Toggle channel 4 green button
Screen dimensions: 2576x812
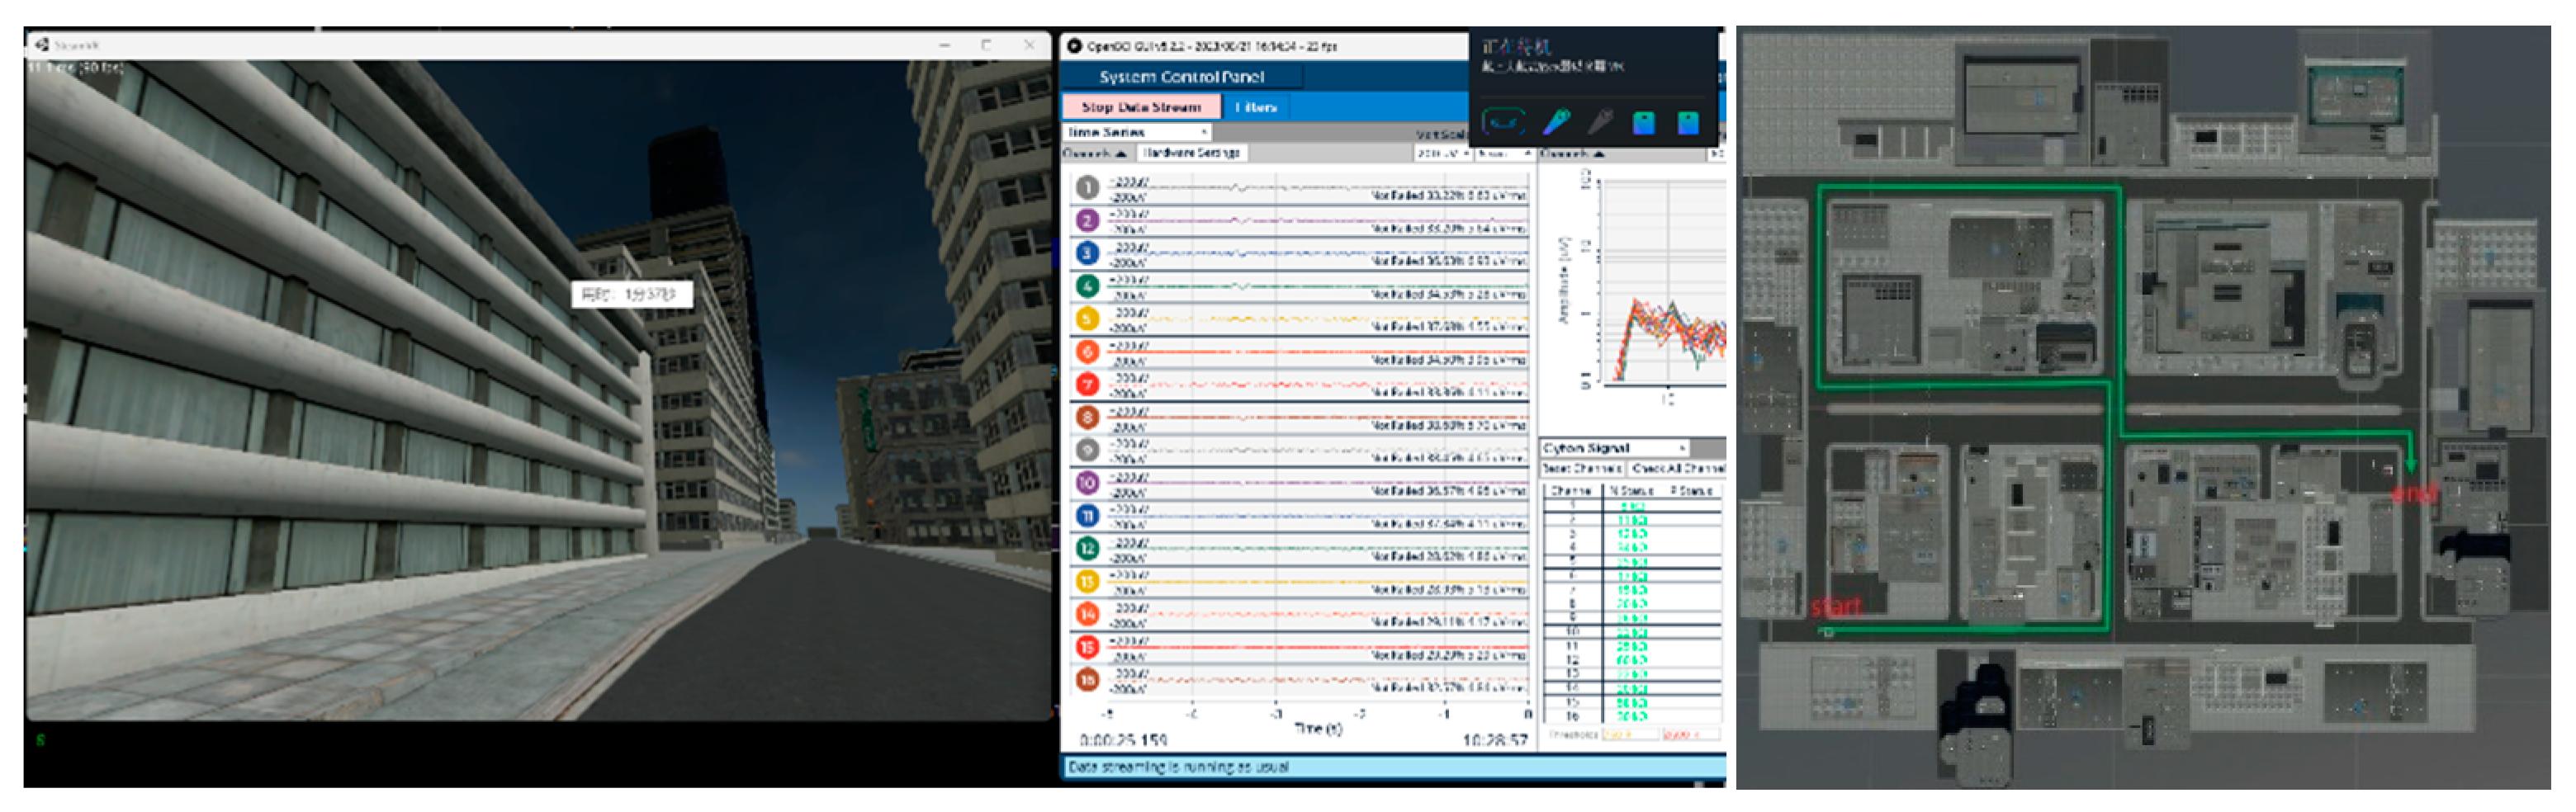[x=1087, y=287]
